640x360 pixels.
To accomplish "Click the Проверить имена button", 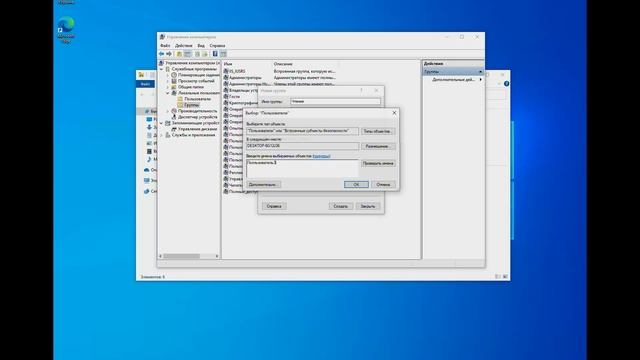I will (x=378, y=163).
